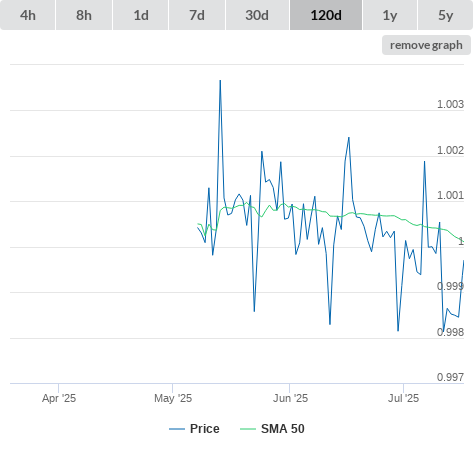Click the blue Price legend line marker

pos(177,429)
